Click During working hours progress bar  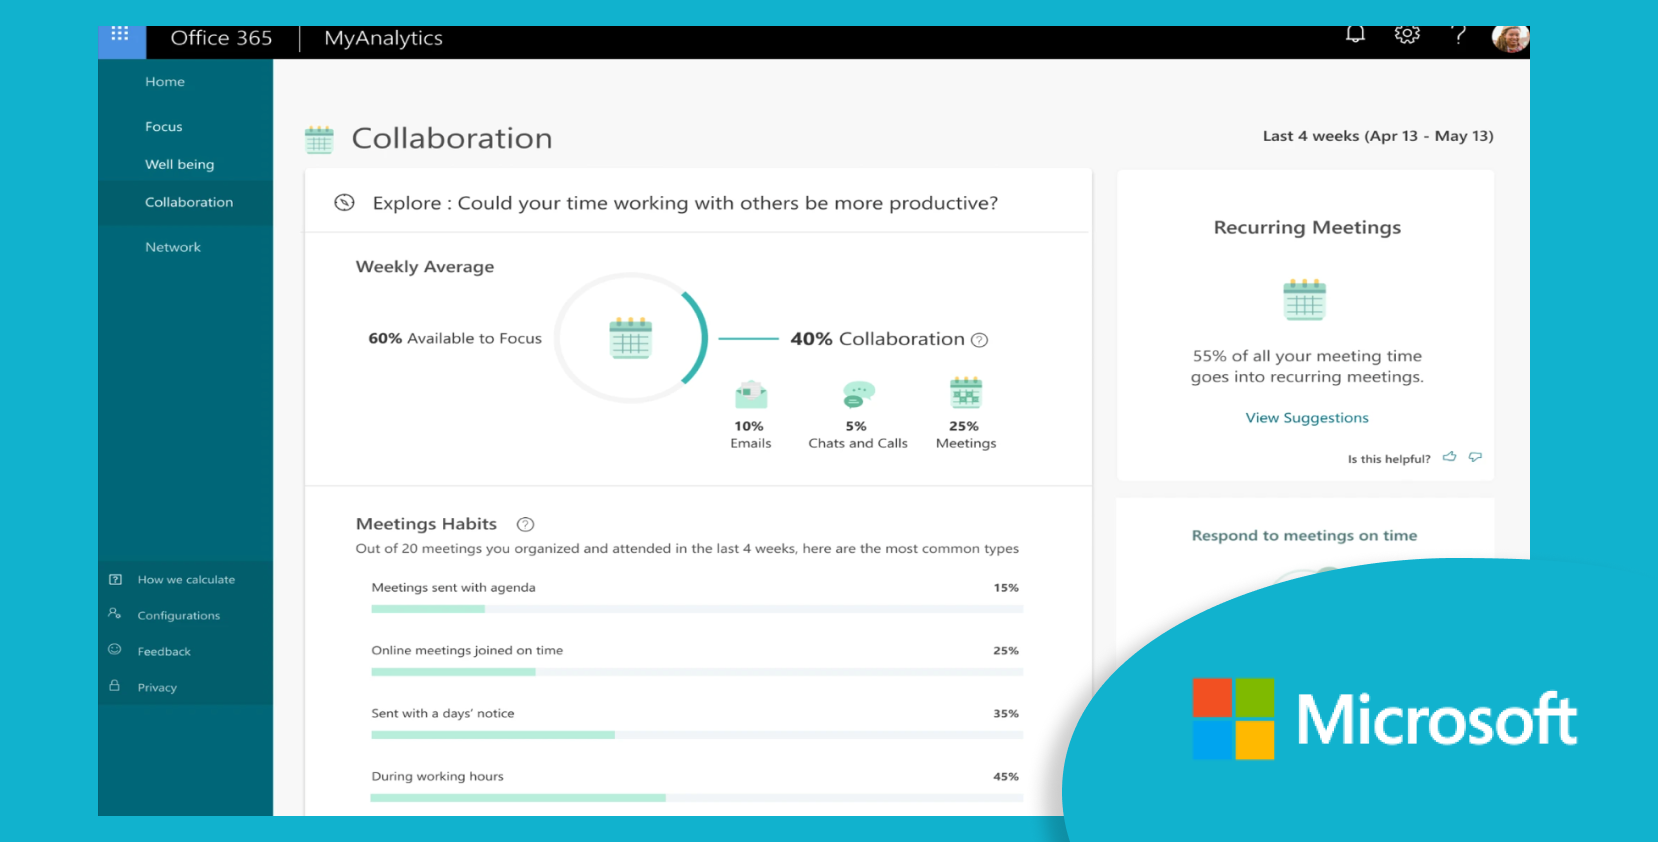(x=697, y=798)
